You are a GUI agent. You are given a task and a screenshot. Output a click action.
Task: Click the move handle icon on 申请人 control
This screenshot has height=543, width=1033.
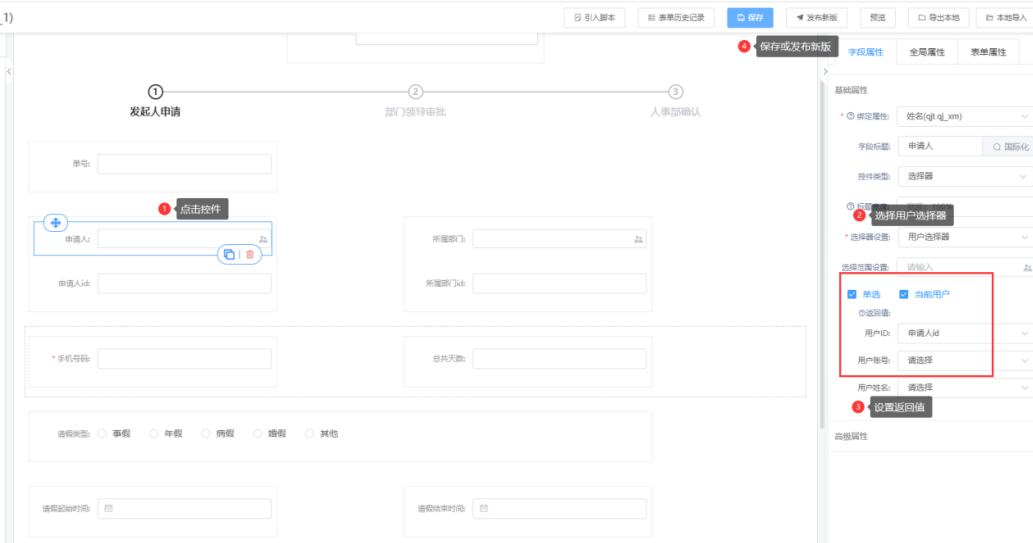click(x=55, y=223)
